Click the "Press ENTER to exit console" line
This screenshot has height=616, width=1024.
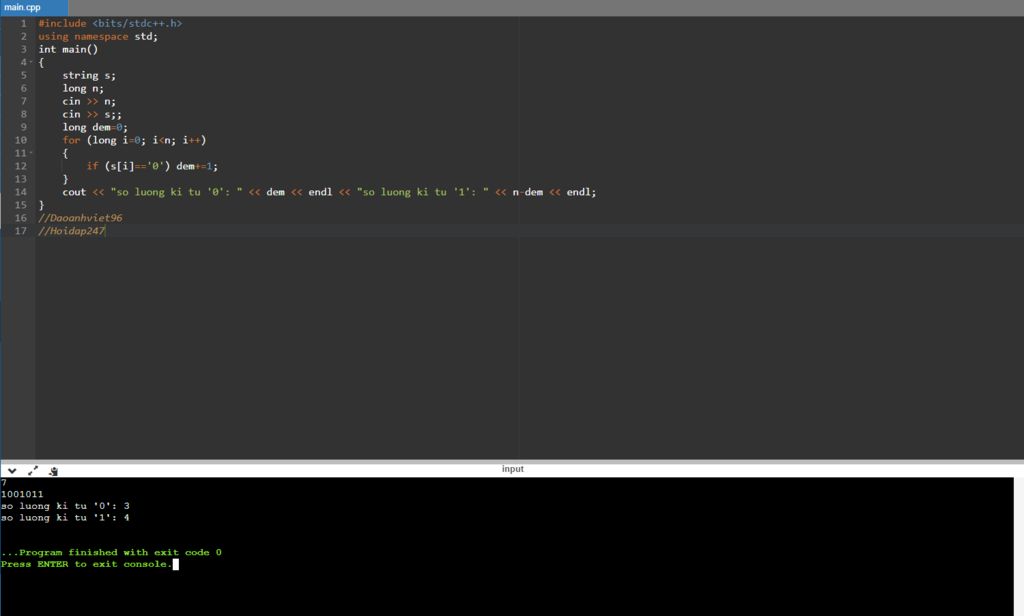[x=85, y=564]
